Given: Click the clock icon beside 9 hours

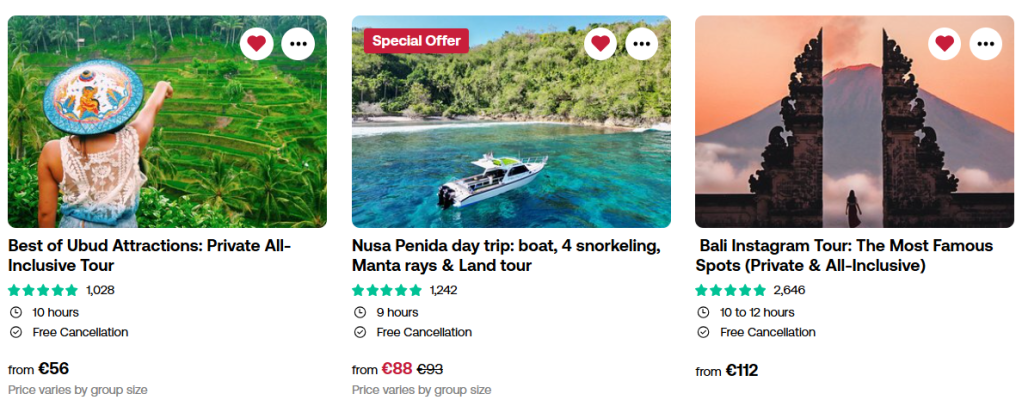Looking at the screenshot, I should tap(359, 312).
